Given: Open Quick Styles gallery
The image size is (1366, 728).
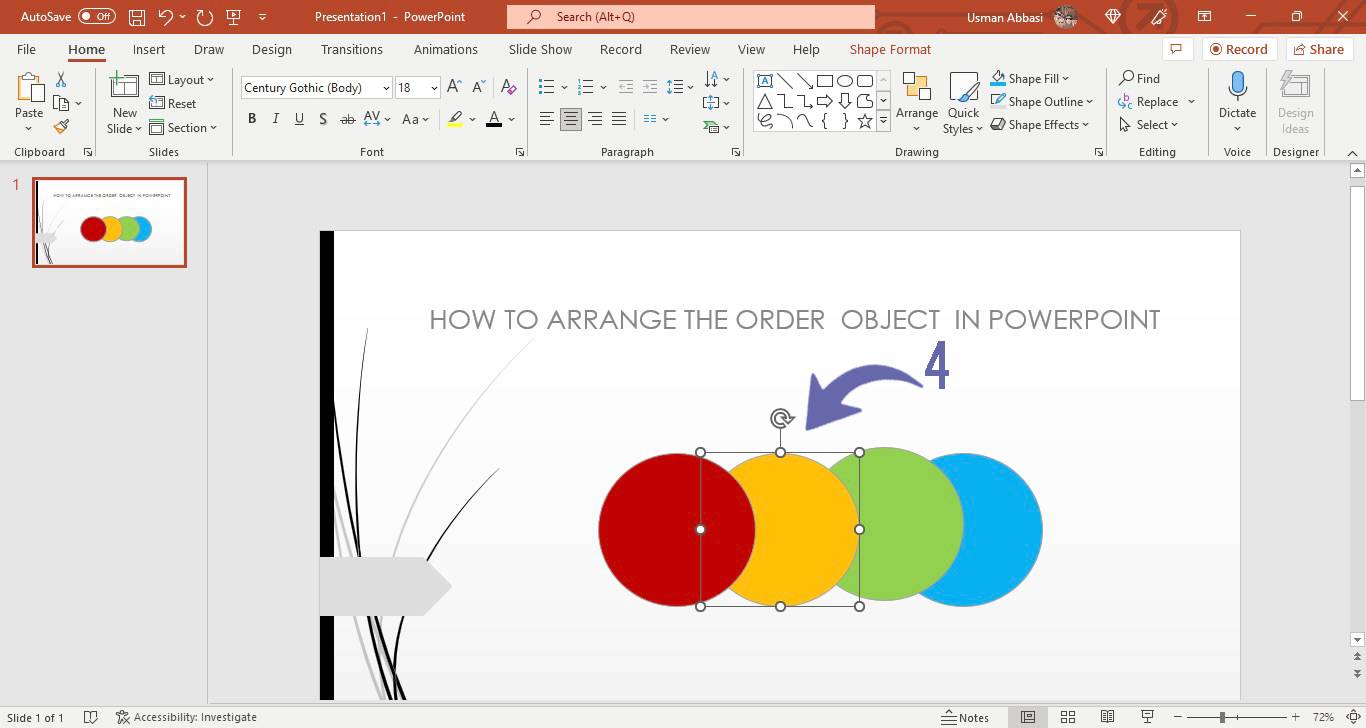Looking at the screenshot, I should click(964, 102).
